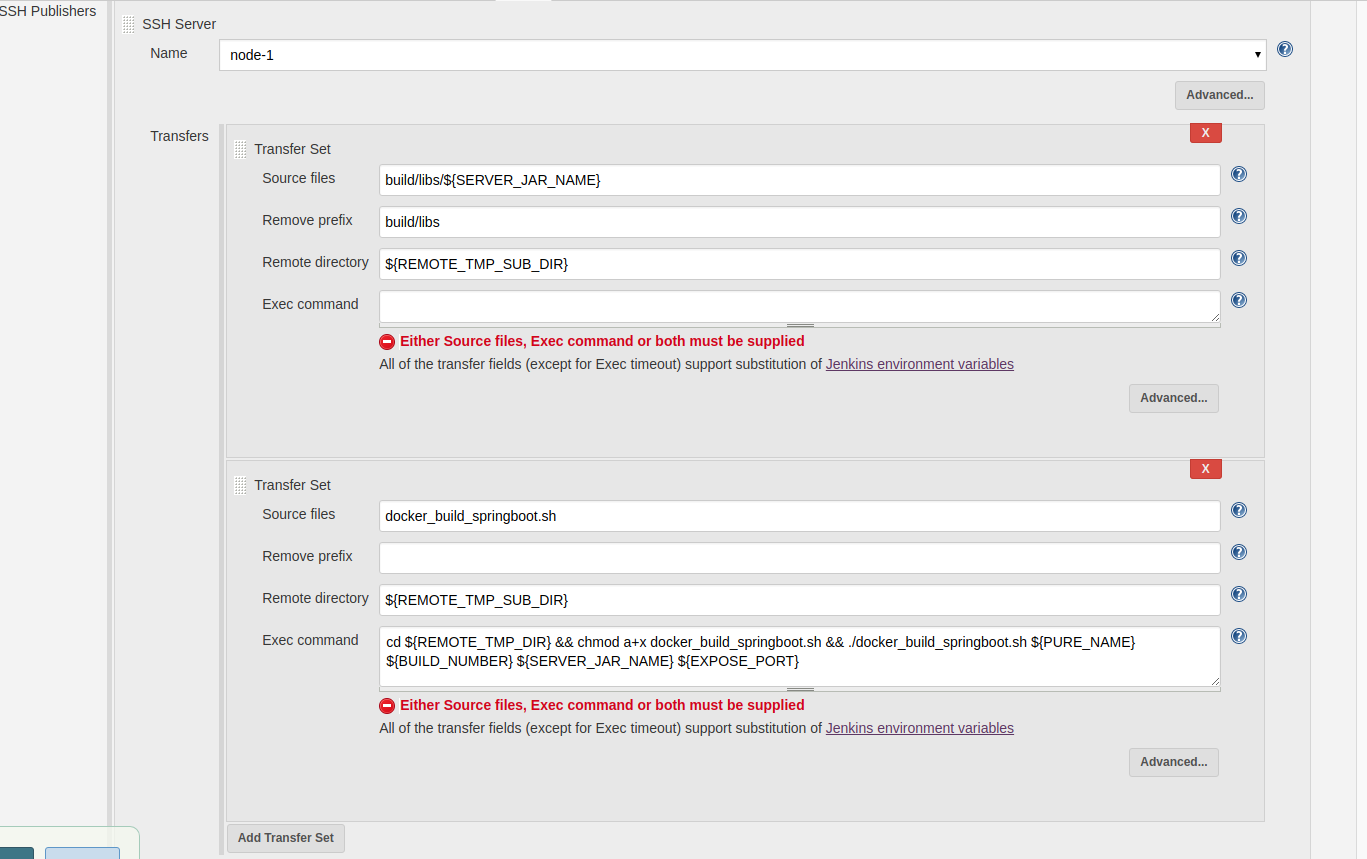The image size is (1367, 859).
Task: Click help icon next to the empty Exec command
Action: point(1238,300)
